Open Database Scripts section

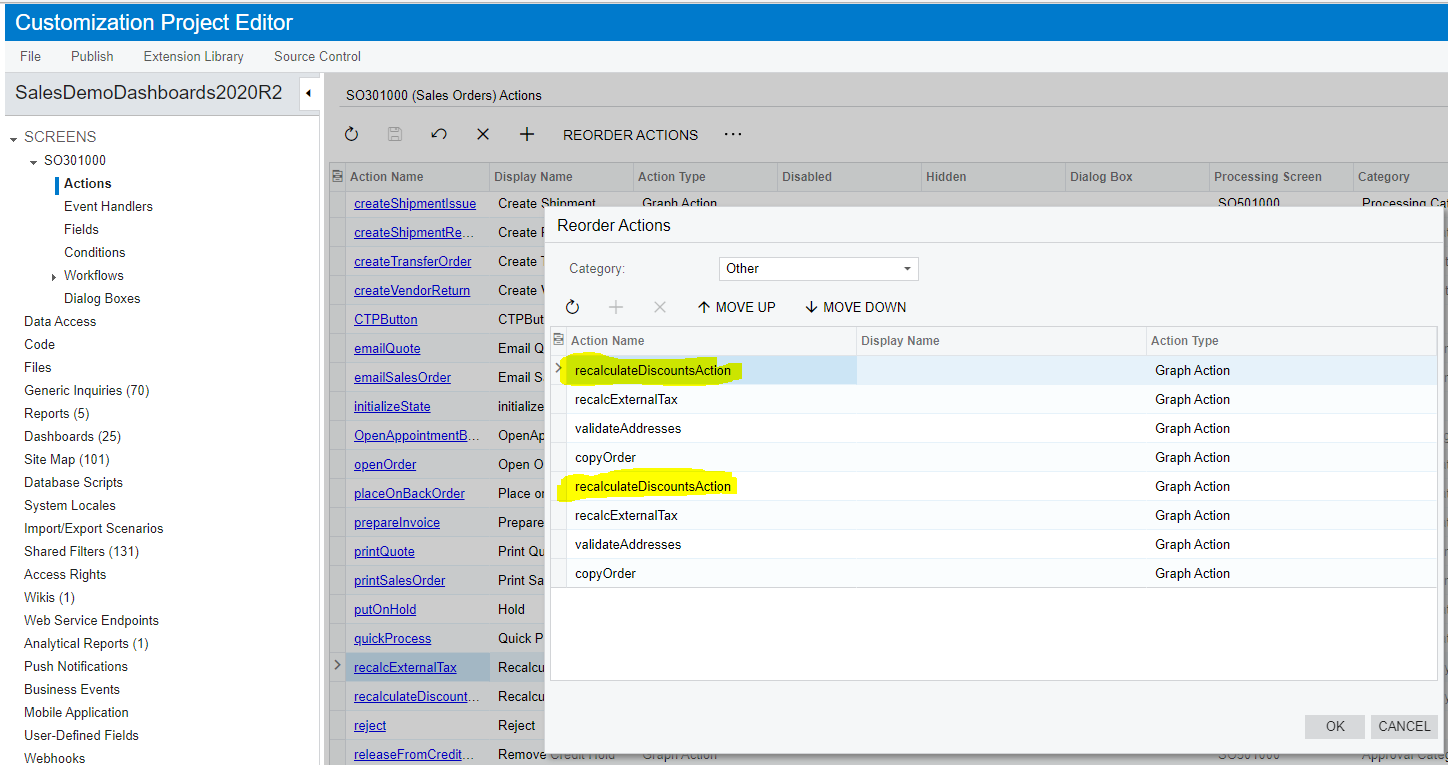pyautogui.click(x=73, y=482)
